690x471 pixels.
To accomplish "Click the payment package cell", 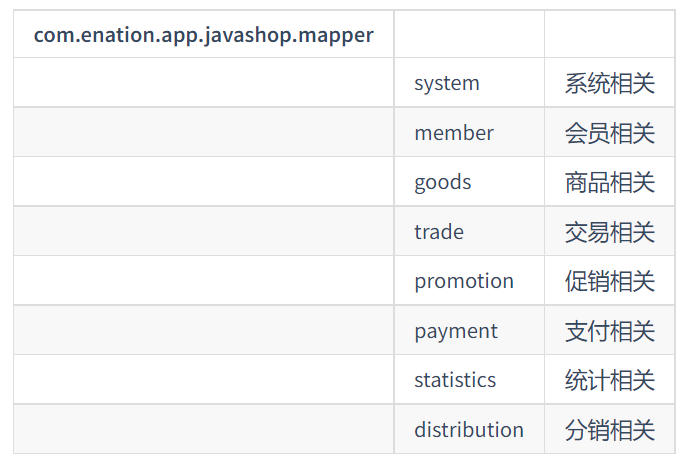I will [469, 330].
